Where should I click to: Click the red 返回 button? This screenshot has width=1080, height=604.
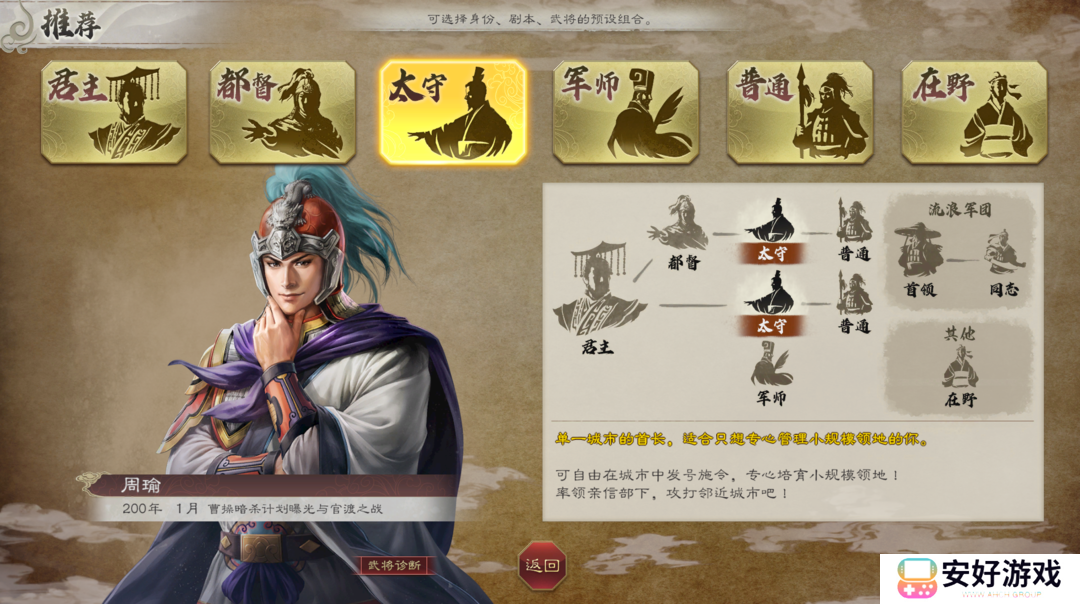(x=542, y=565)
